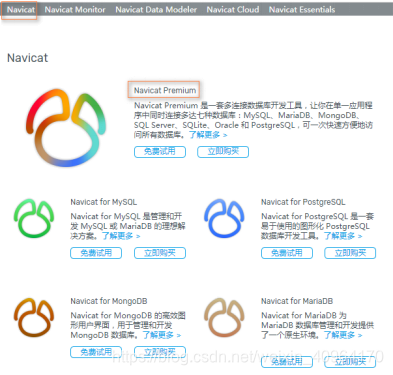
Task: Start 免费试用 for Navicat for PostgreSQL
Action: (x=287, y=253)
